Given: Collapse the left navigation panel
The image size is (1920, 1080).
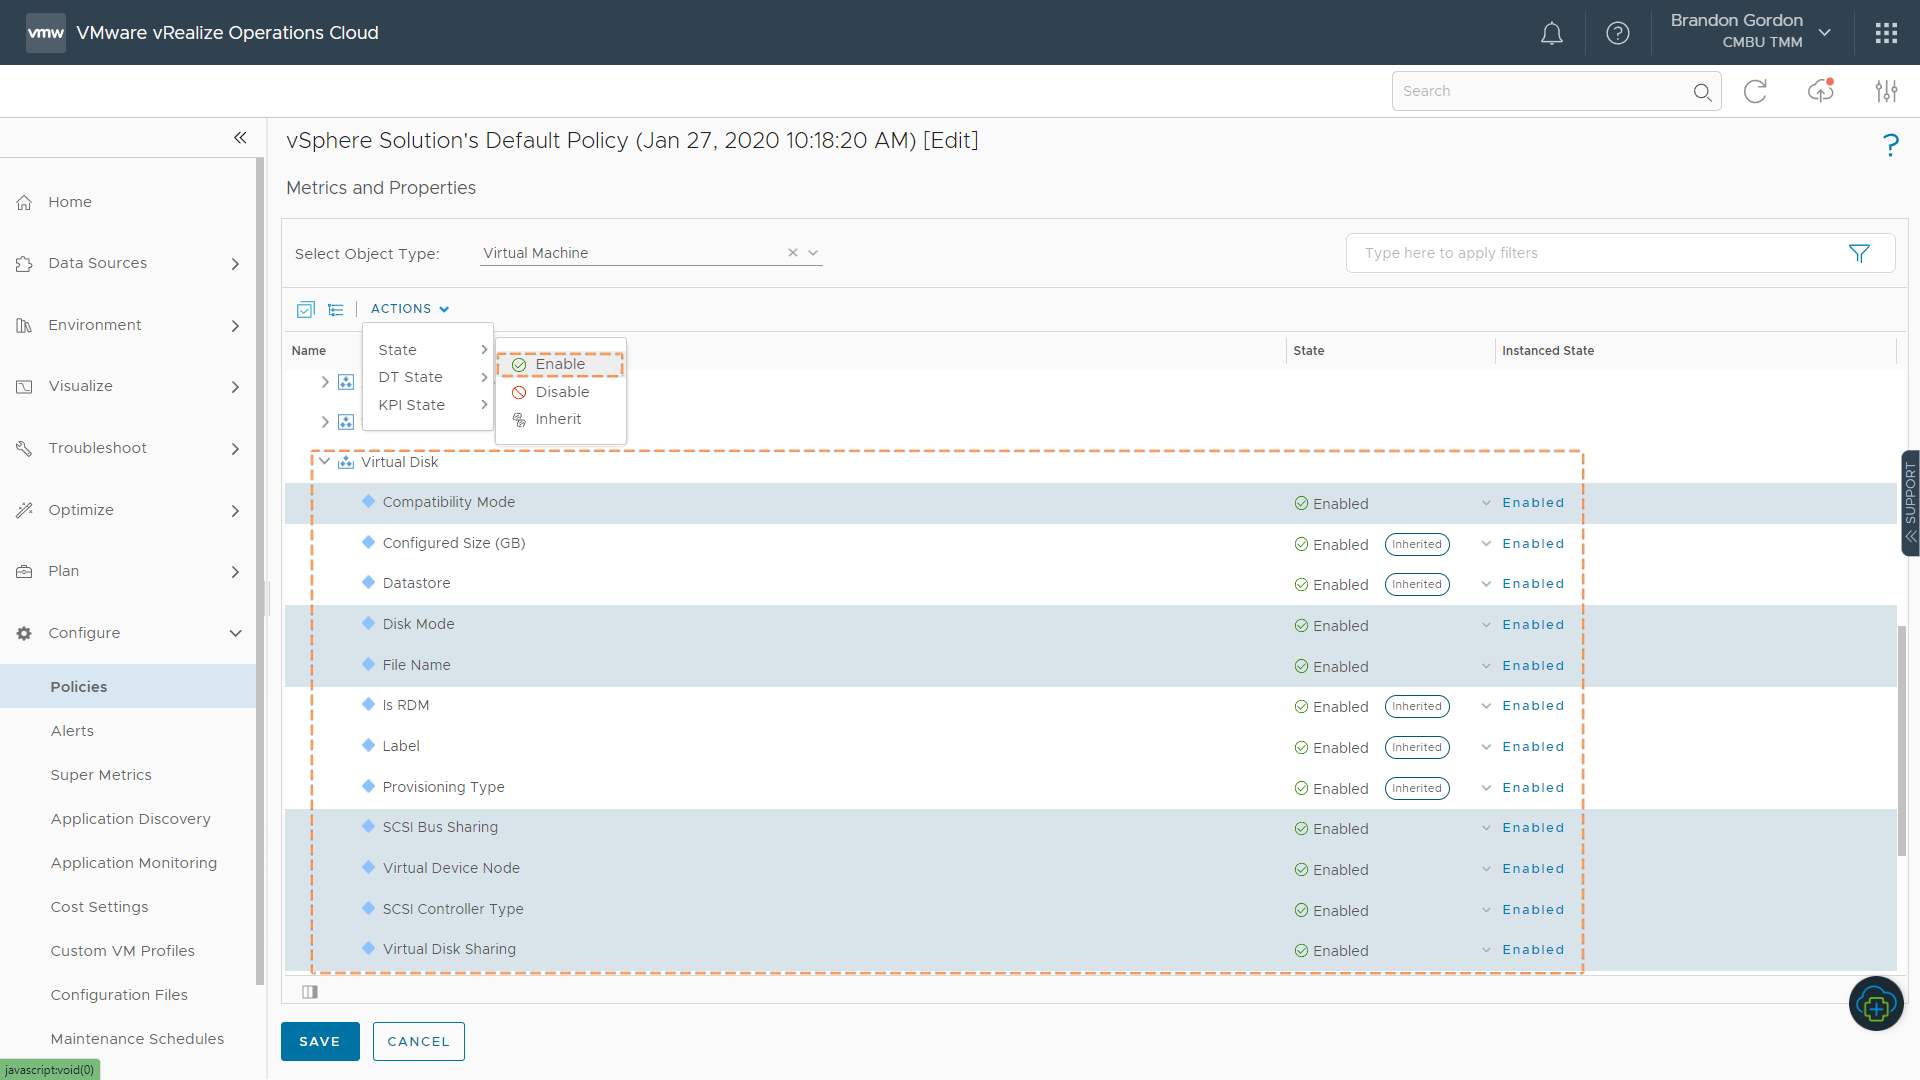Looking at the screenshot, I should pyautogui.click(x=240, y=138).
